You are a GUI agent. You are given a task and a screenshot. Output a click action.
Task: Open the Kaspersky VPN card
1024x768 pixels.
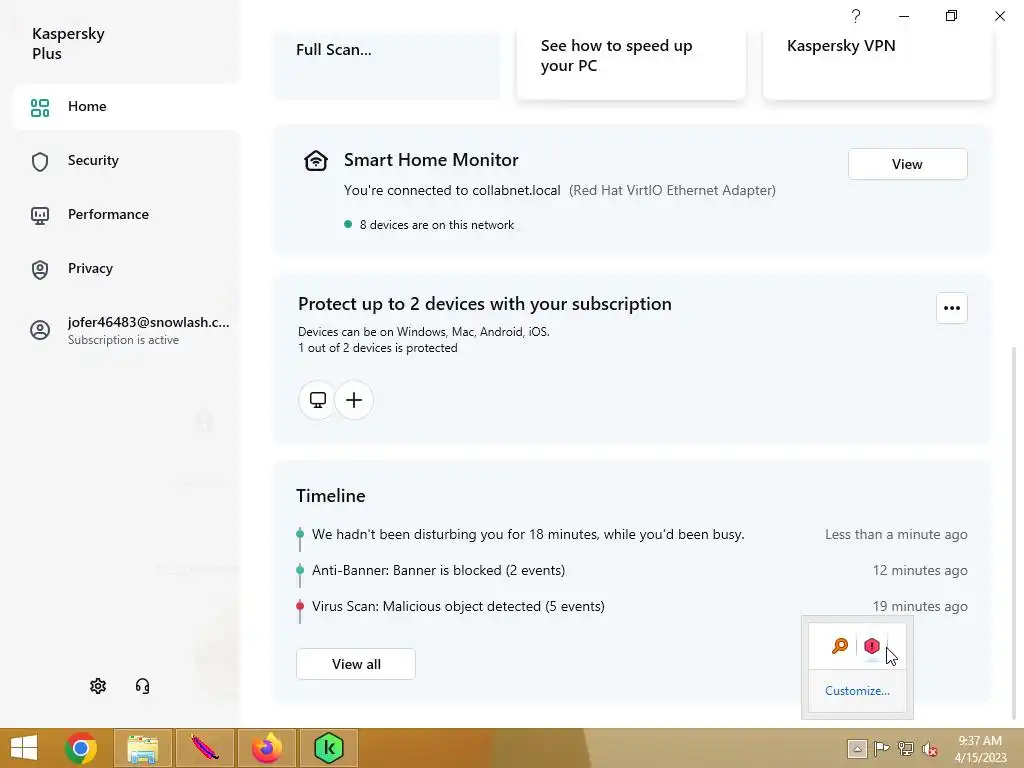tap(878, 64)
